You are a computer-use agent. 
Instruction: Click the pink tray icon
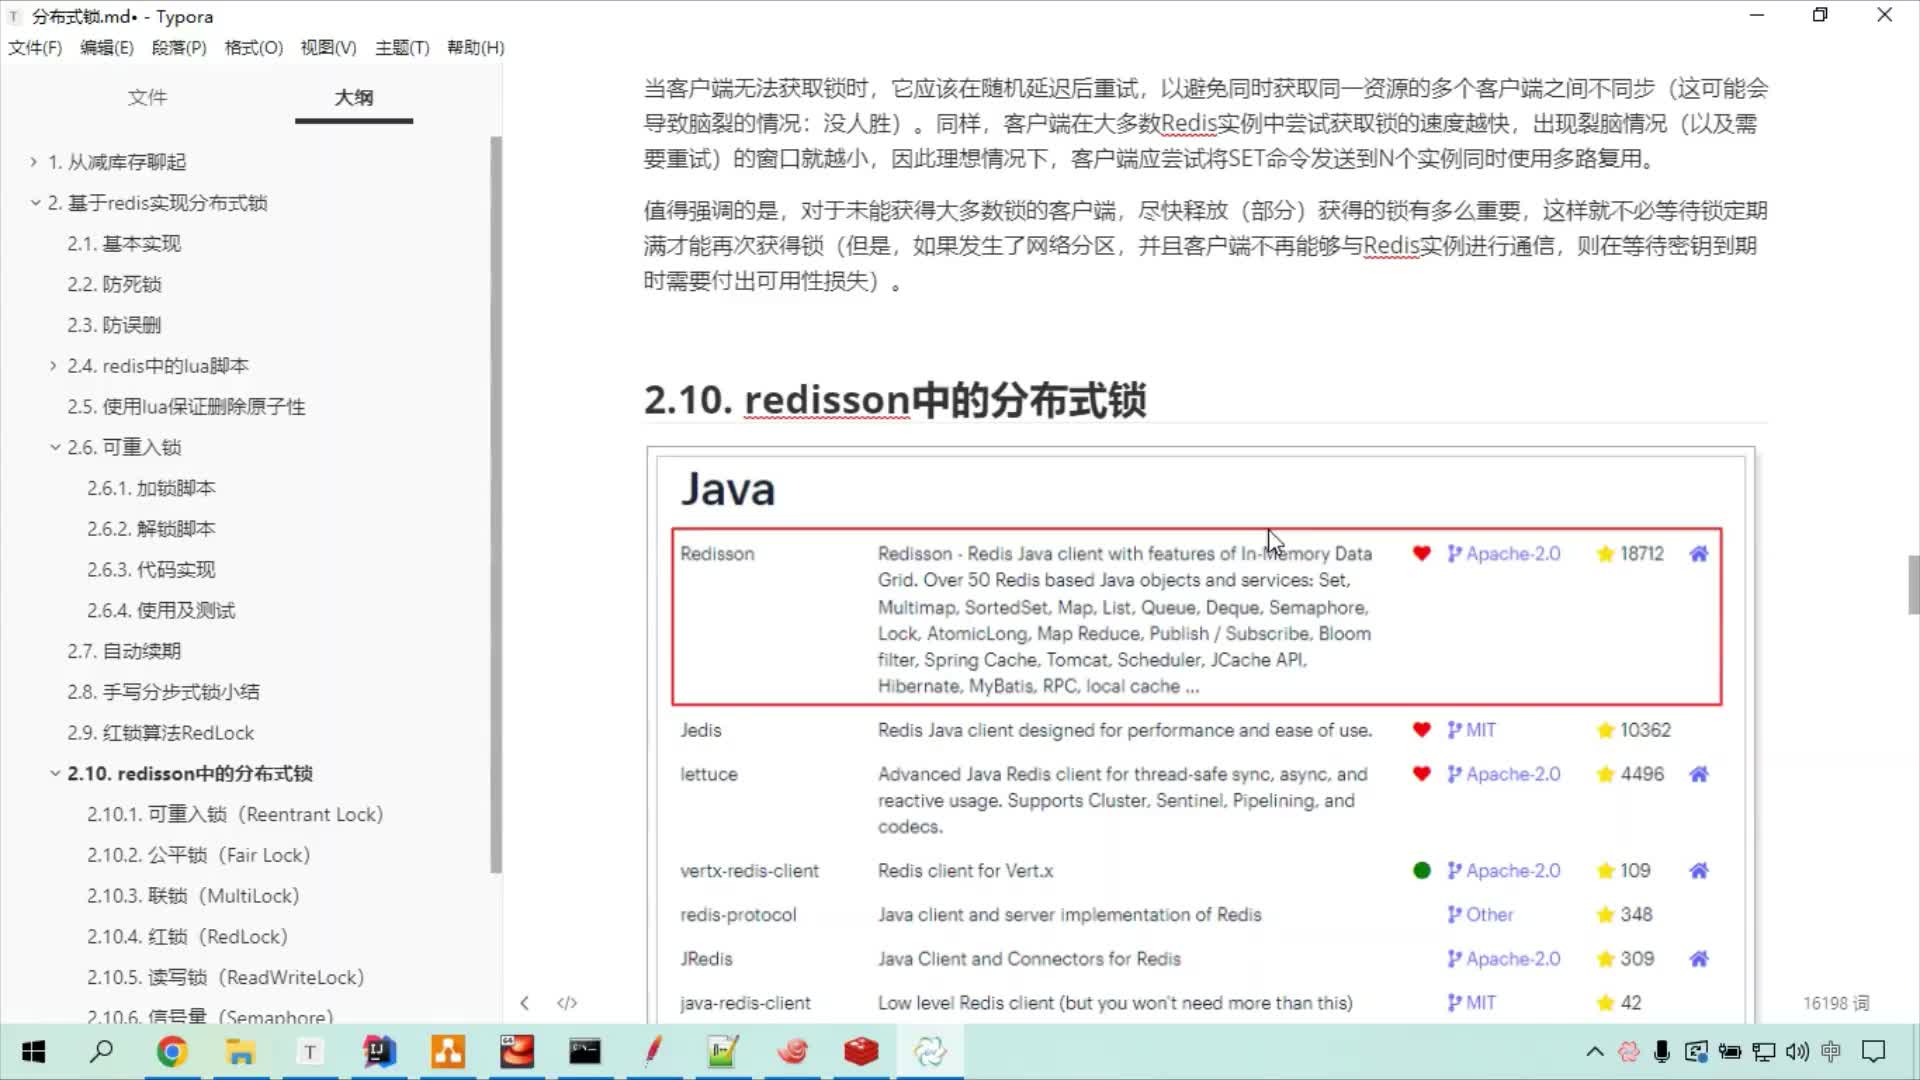[x=1629, y=1052]
